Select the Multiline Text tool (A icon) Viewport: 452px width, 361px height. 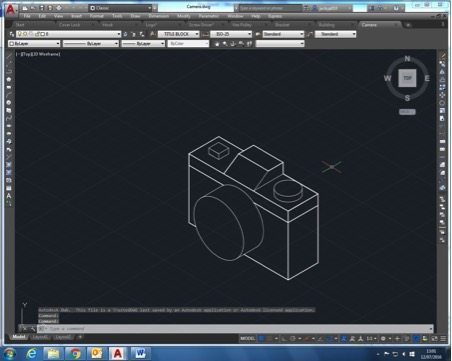tap(9, 196)
